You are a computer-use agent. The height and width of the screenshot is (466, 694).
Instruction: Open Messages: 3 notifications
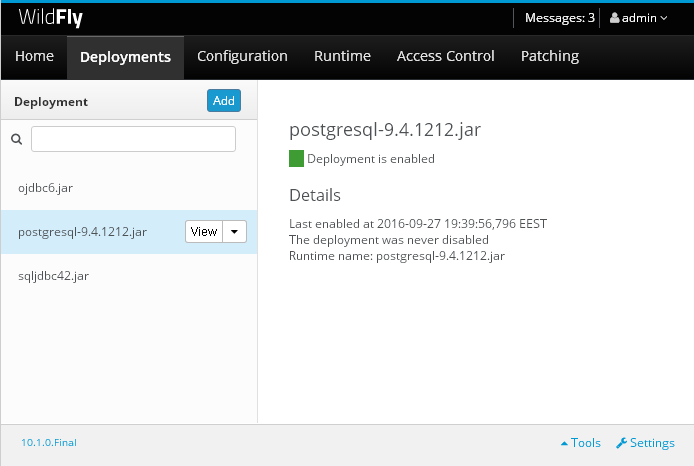click(x=559, y=18)
